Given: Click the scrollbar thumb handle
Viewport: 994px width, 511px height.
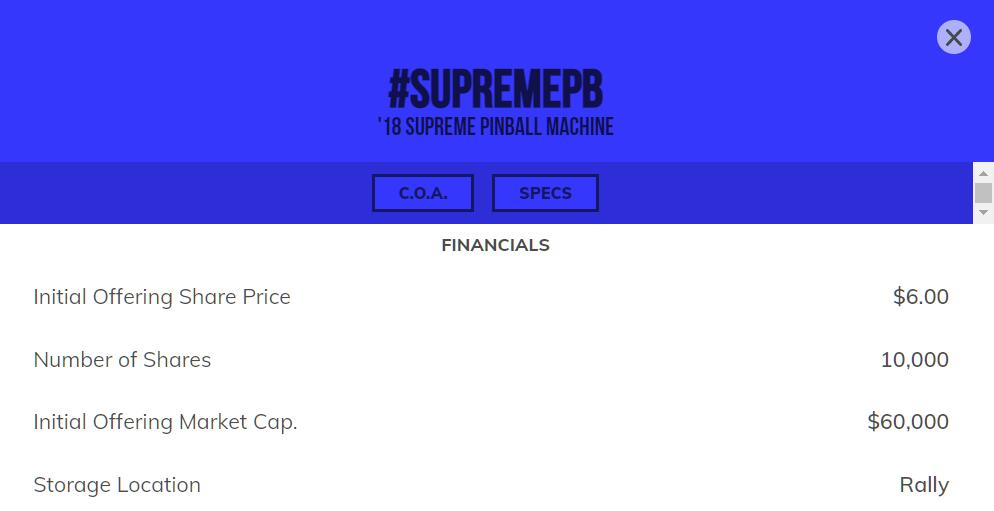Looking at the screenshot, I should pyautogui.click(x=983, y=193).
